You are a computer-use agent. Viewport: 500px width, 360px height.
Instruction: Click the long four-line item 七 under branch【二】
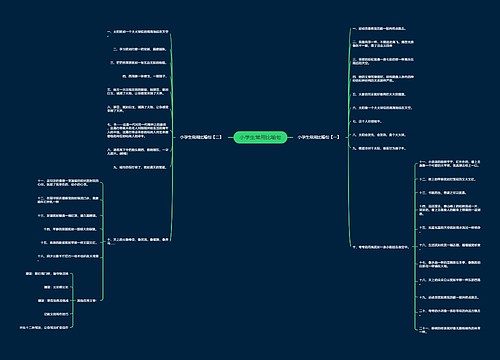(138, 130)
